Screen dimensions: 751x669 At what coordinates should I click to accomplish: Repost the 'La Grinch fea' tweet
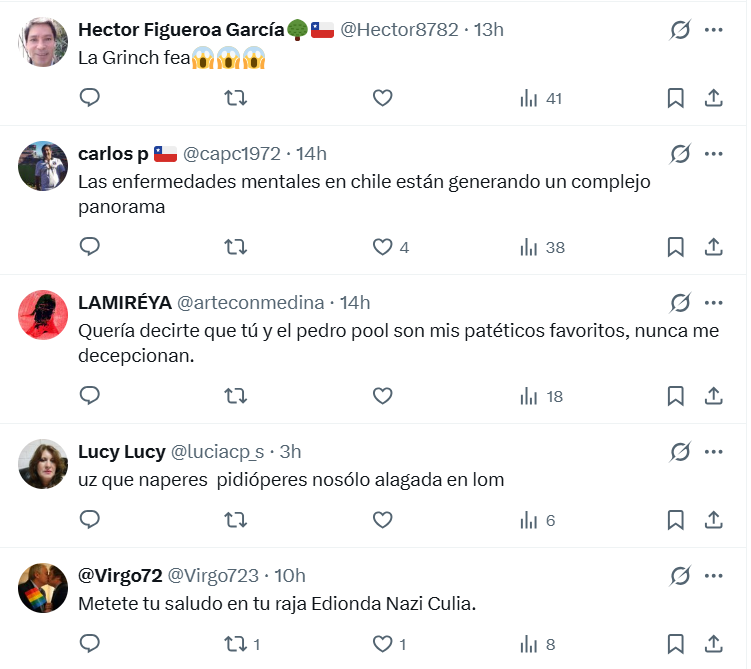[x=236, y=98]
